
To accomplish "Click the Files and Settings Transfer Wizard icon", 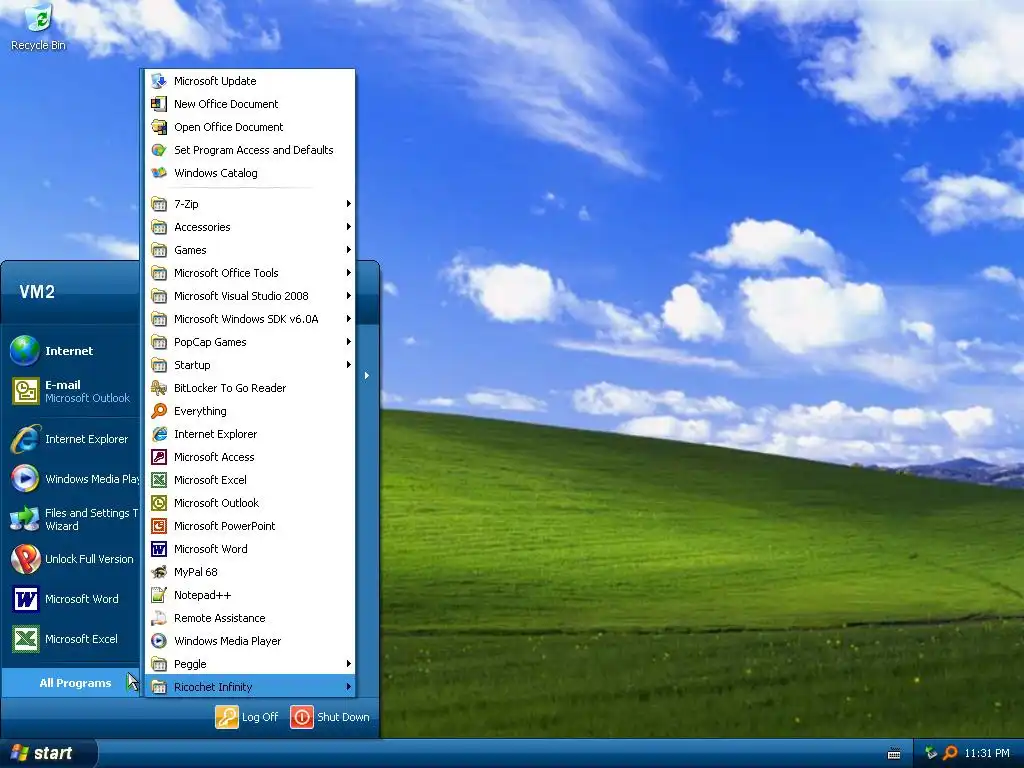I will (25, 519).
